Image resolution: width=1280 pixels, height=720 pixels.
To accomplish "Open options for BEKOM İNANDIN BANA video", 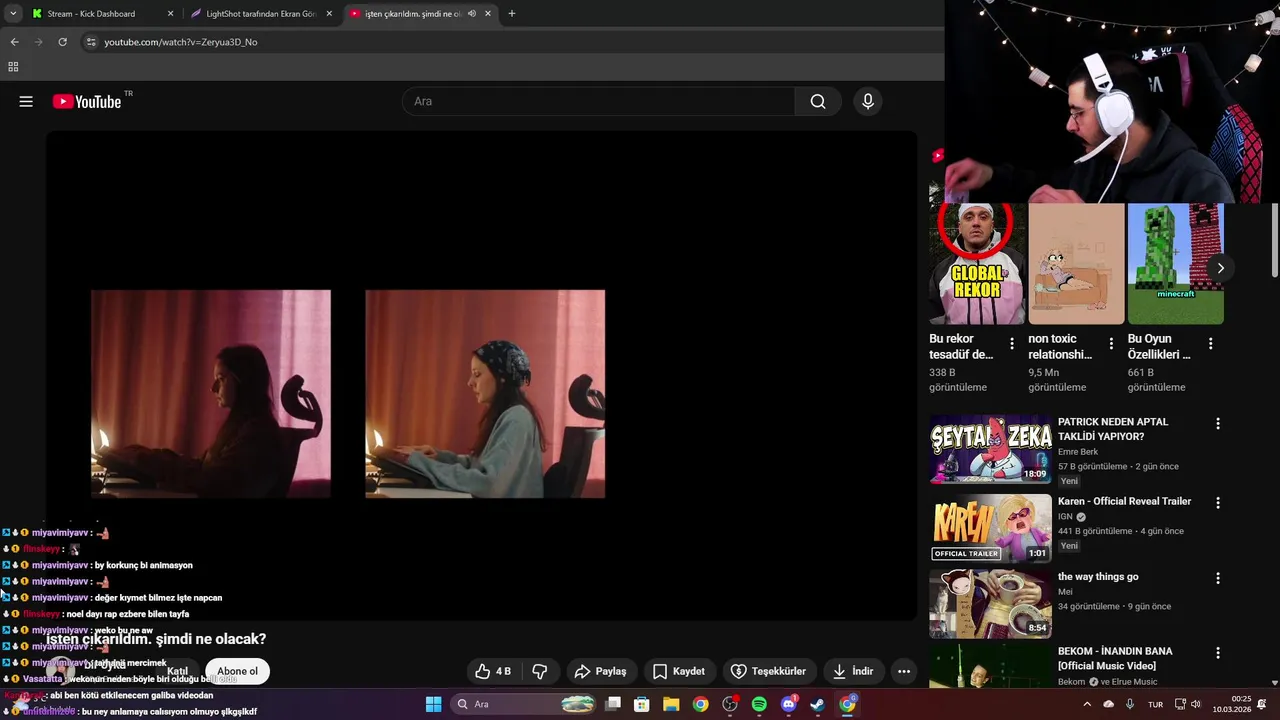I will 1217,653.
